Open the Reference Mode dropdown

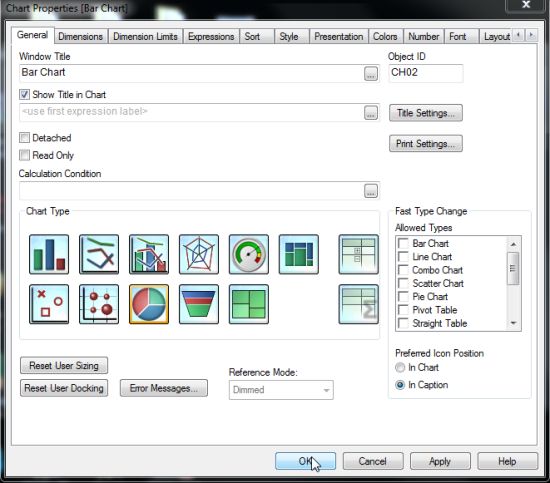[x=281, y=390]
